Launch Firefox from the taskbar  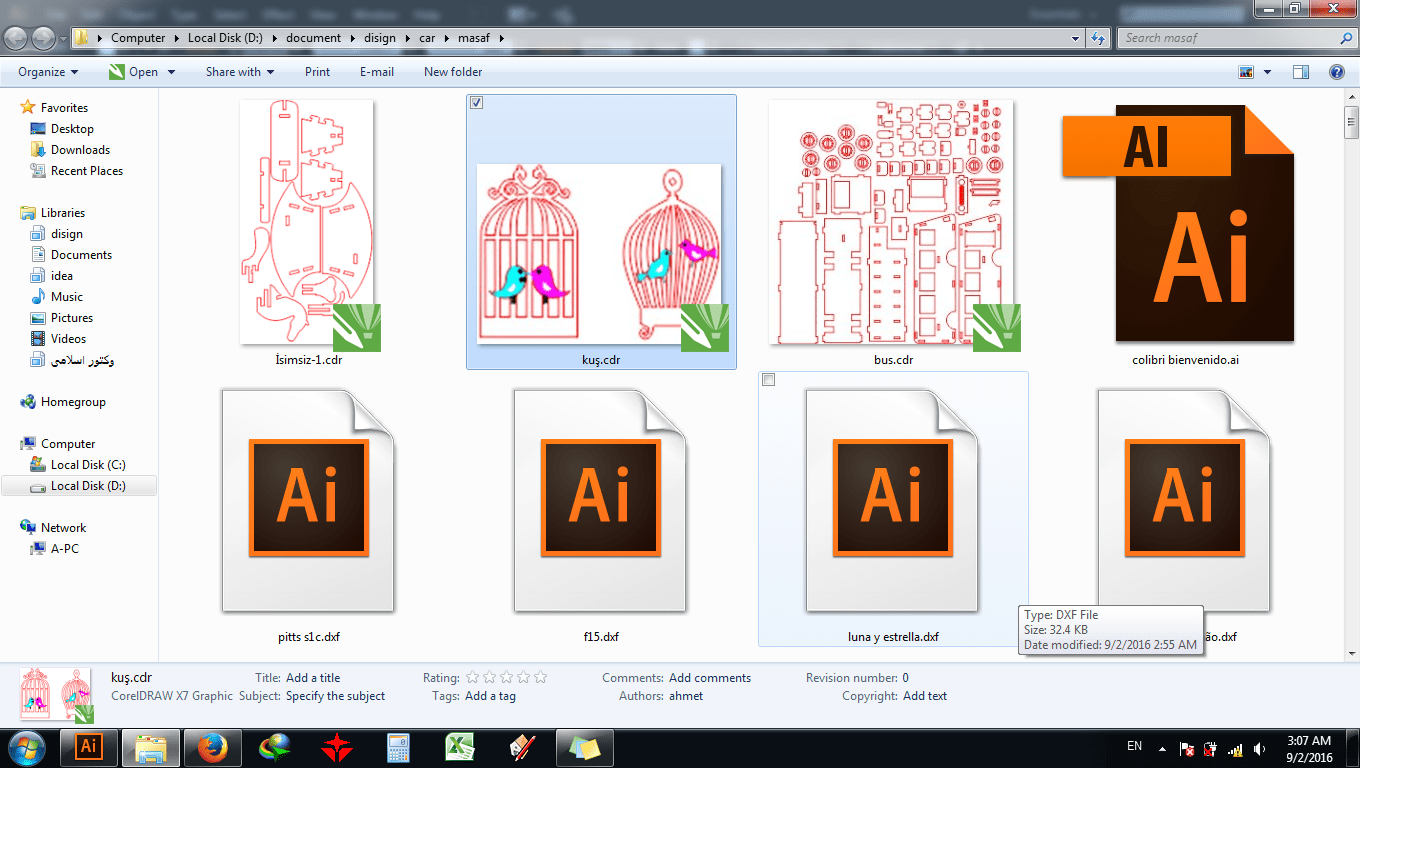tap(212, 747)
